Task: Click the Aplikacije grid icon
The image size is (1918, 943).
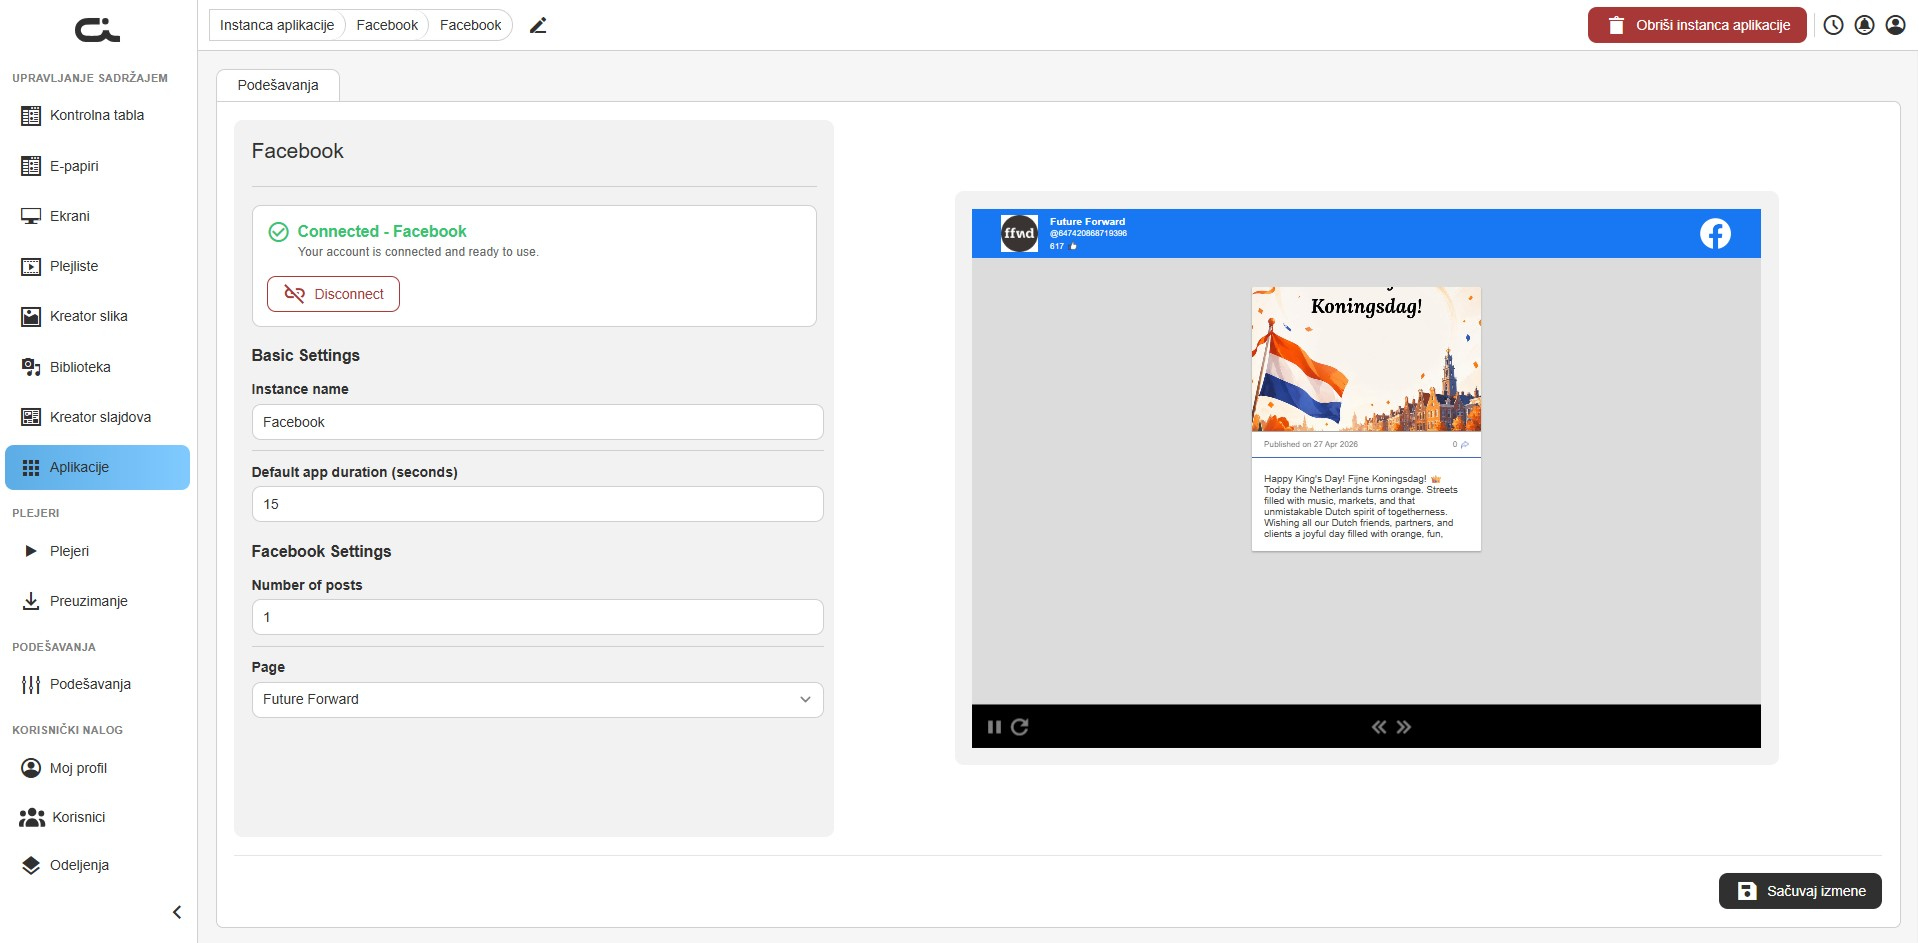Action: coord(31,468)
